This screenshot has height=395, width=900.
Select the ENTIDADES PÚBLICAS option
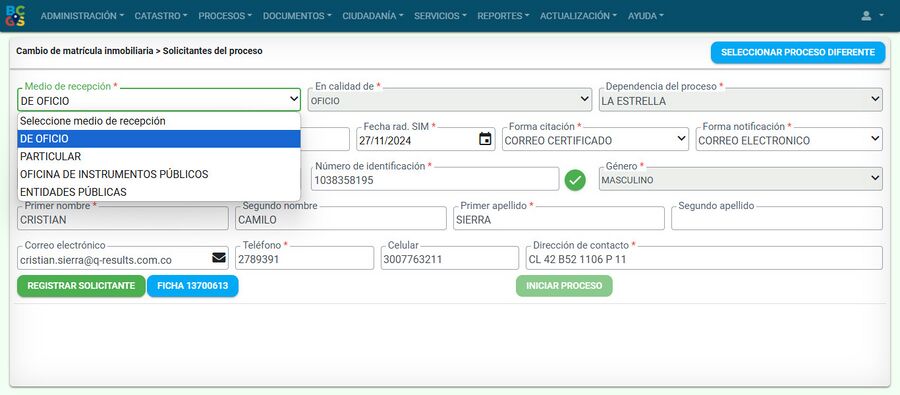tap(159, 192)
